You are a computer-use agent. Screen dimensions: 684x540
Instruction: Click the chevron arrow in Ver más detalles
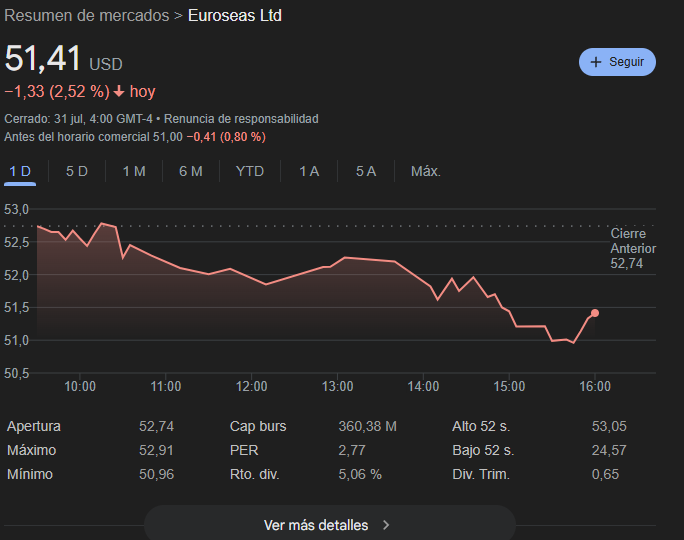386,525
